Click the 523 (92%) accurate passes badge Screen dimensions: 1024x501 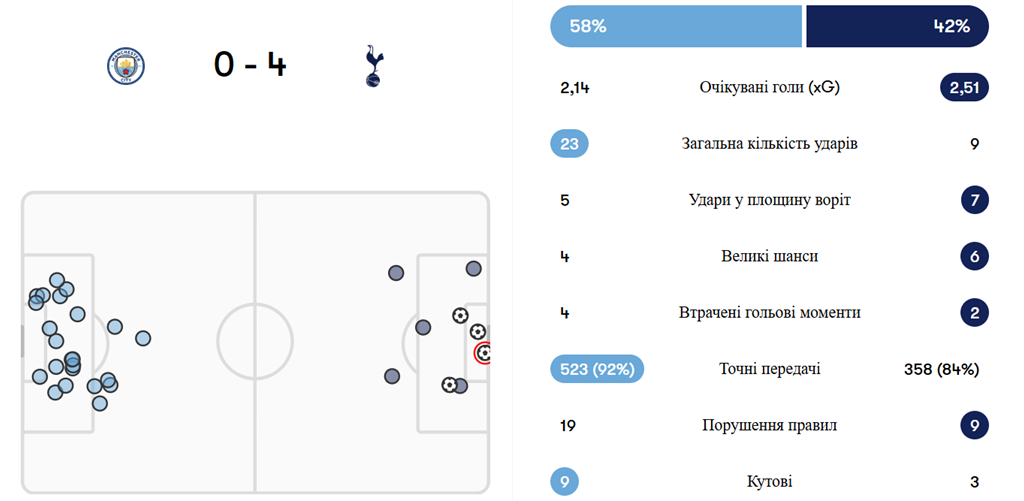598,369
